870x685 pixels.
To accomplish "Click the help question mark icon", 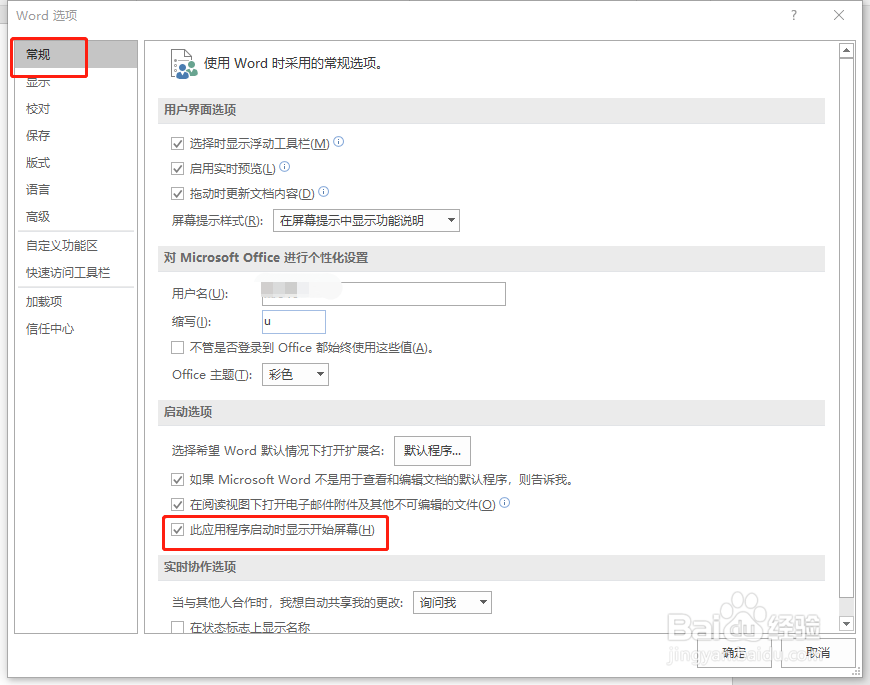I will pos(794,15).
